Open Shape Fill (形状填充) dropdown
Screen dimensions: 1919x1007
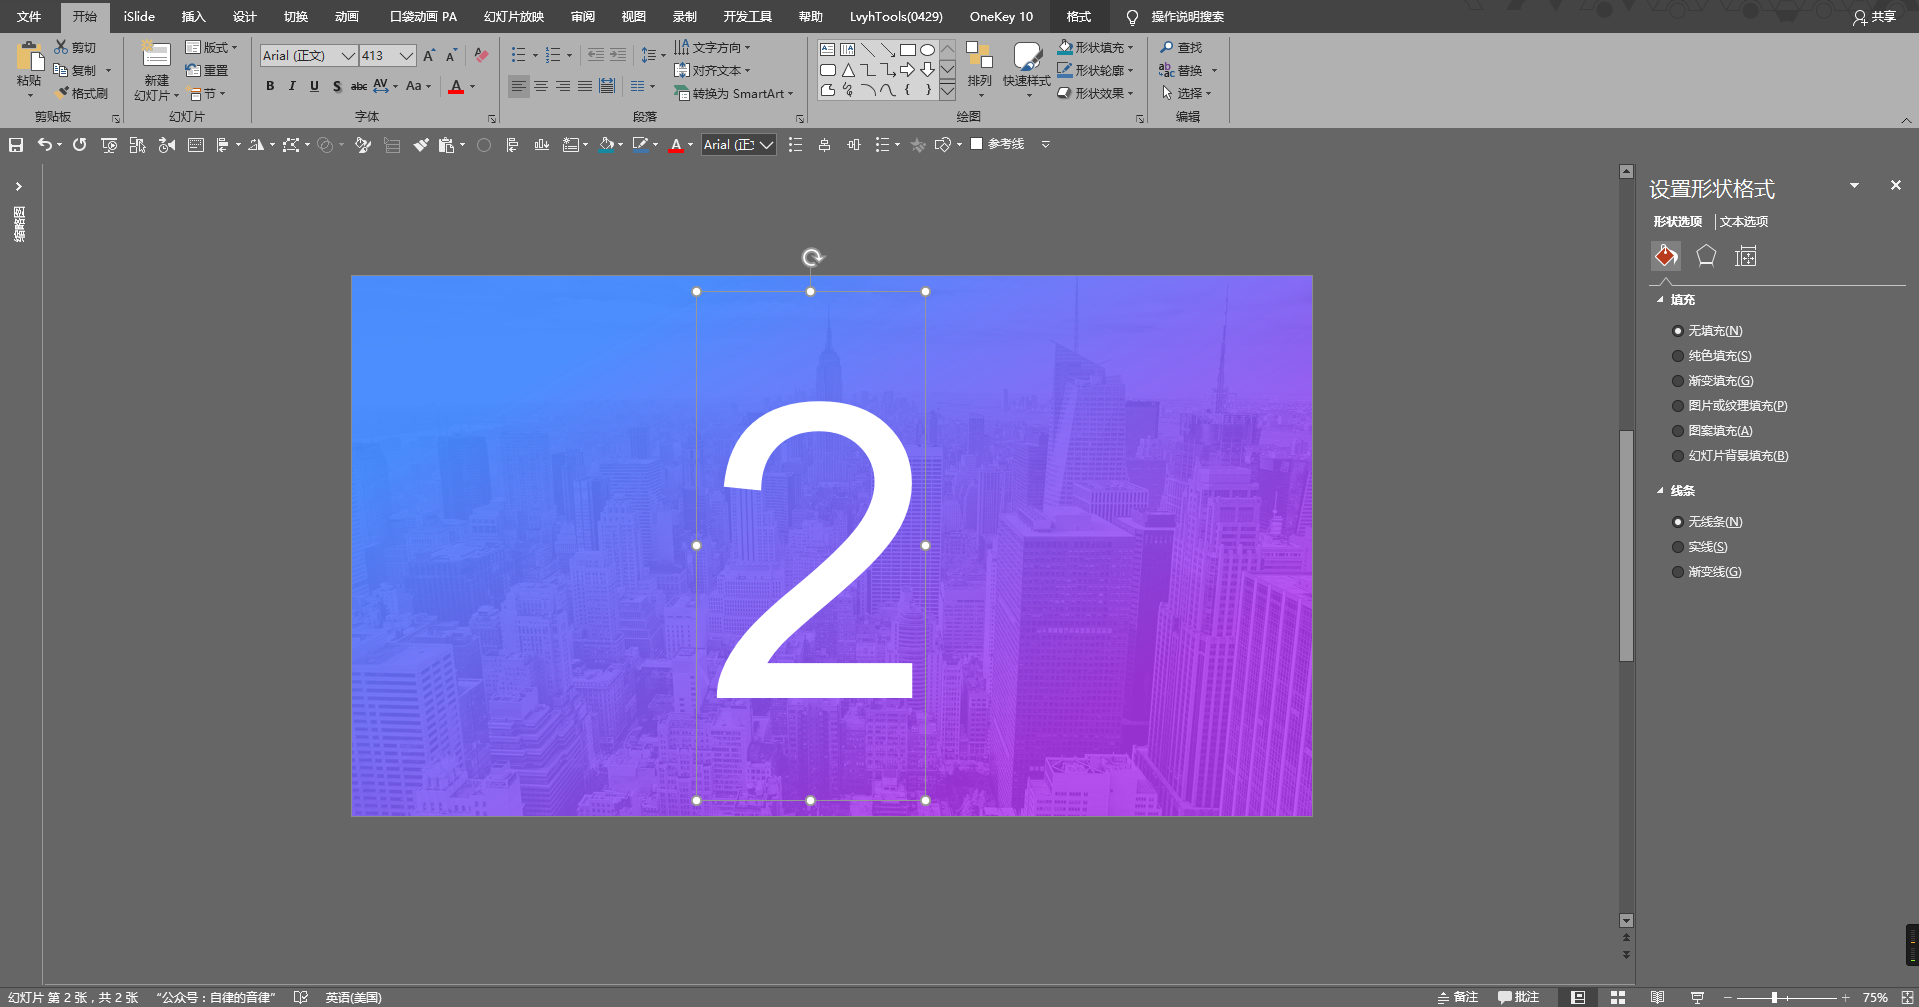[1096, 47]
